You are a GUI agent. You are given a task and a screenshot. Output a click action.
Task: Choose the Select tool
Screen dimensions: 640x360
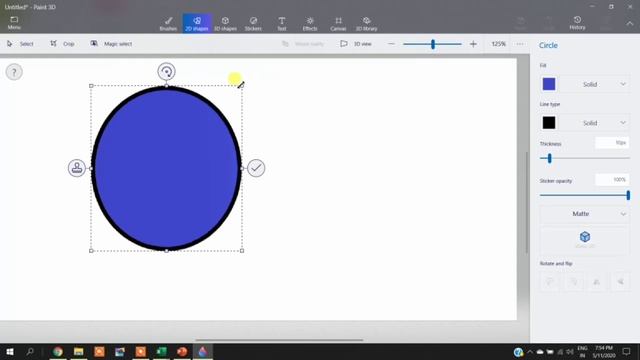point(20,44)
